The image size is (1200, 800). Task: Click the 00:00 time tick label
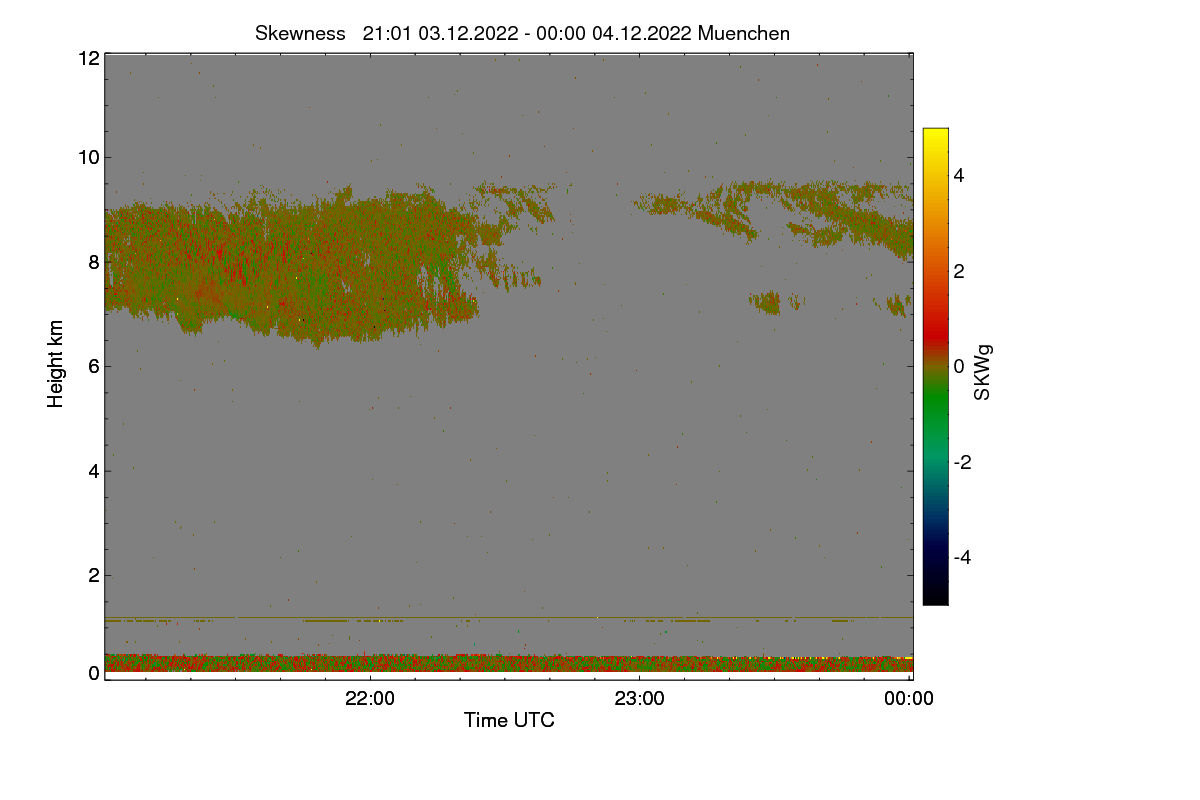click(x=909, y=699)
